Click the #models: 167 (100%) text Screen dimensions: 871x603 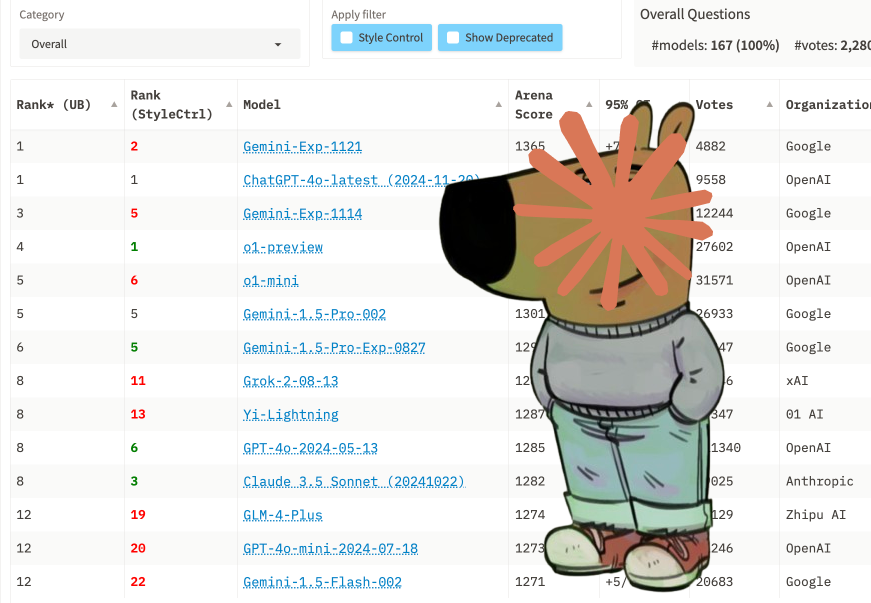(x=715, y=45)
